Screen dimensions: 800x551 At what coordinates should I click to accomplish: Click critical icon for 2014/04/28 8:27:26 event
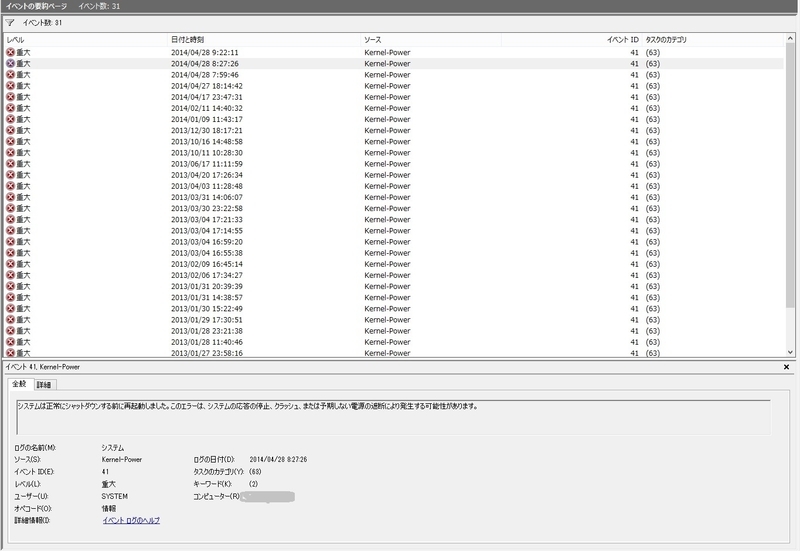pos(10,63)
